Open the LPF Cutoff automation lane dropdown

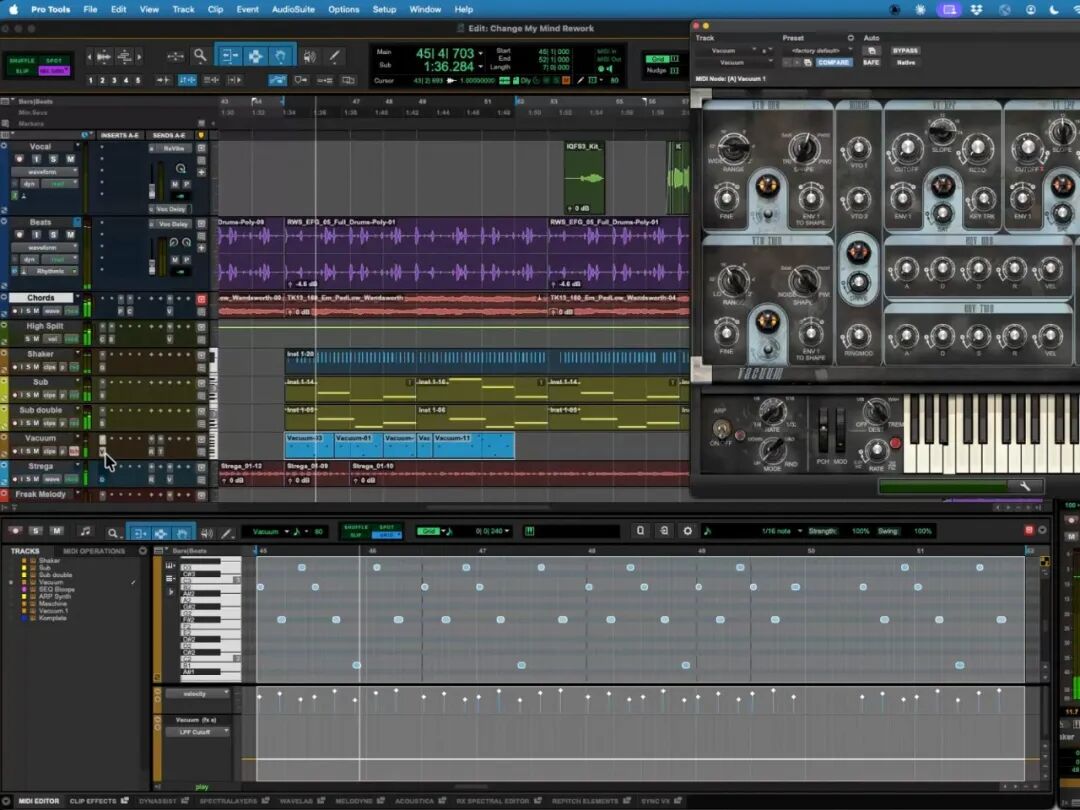[197, 732]
